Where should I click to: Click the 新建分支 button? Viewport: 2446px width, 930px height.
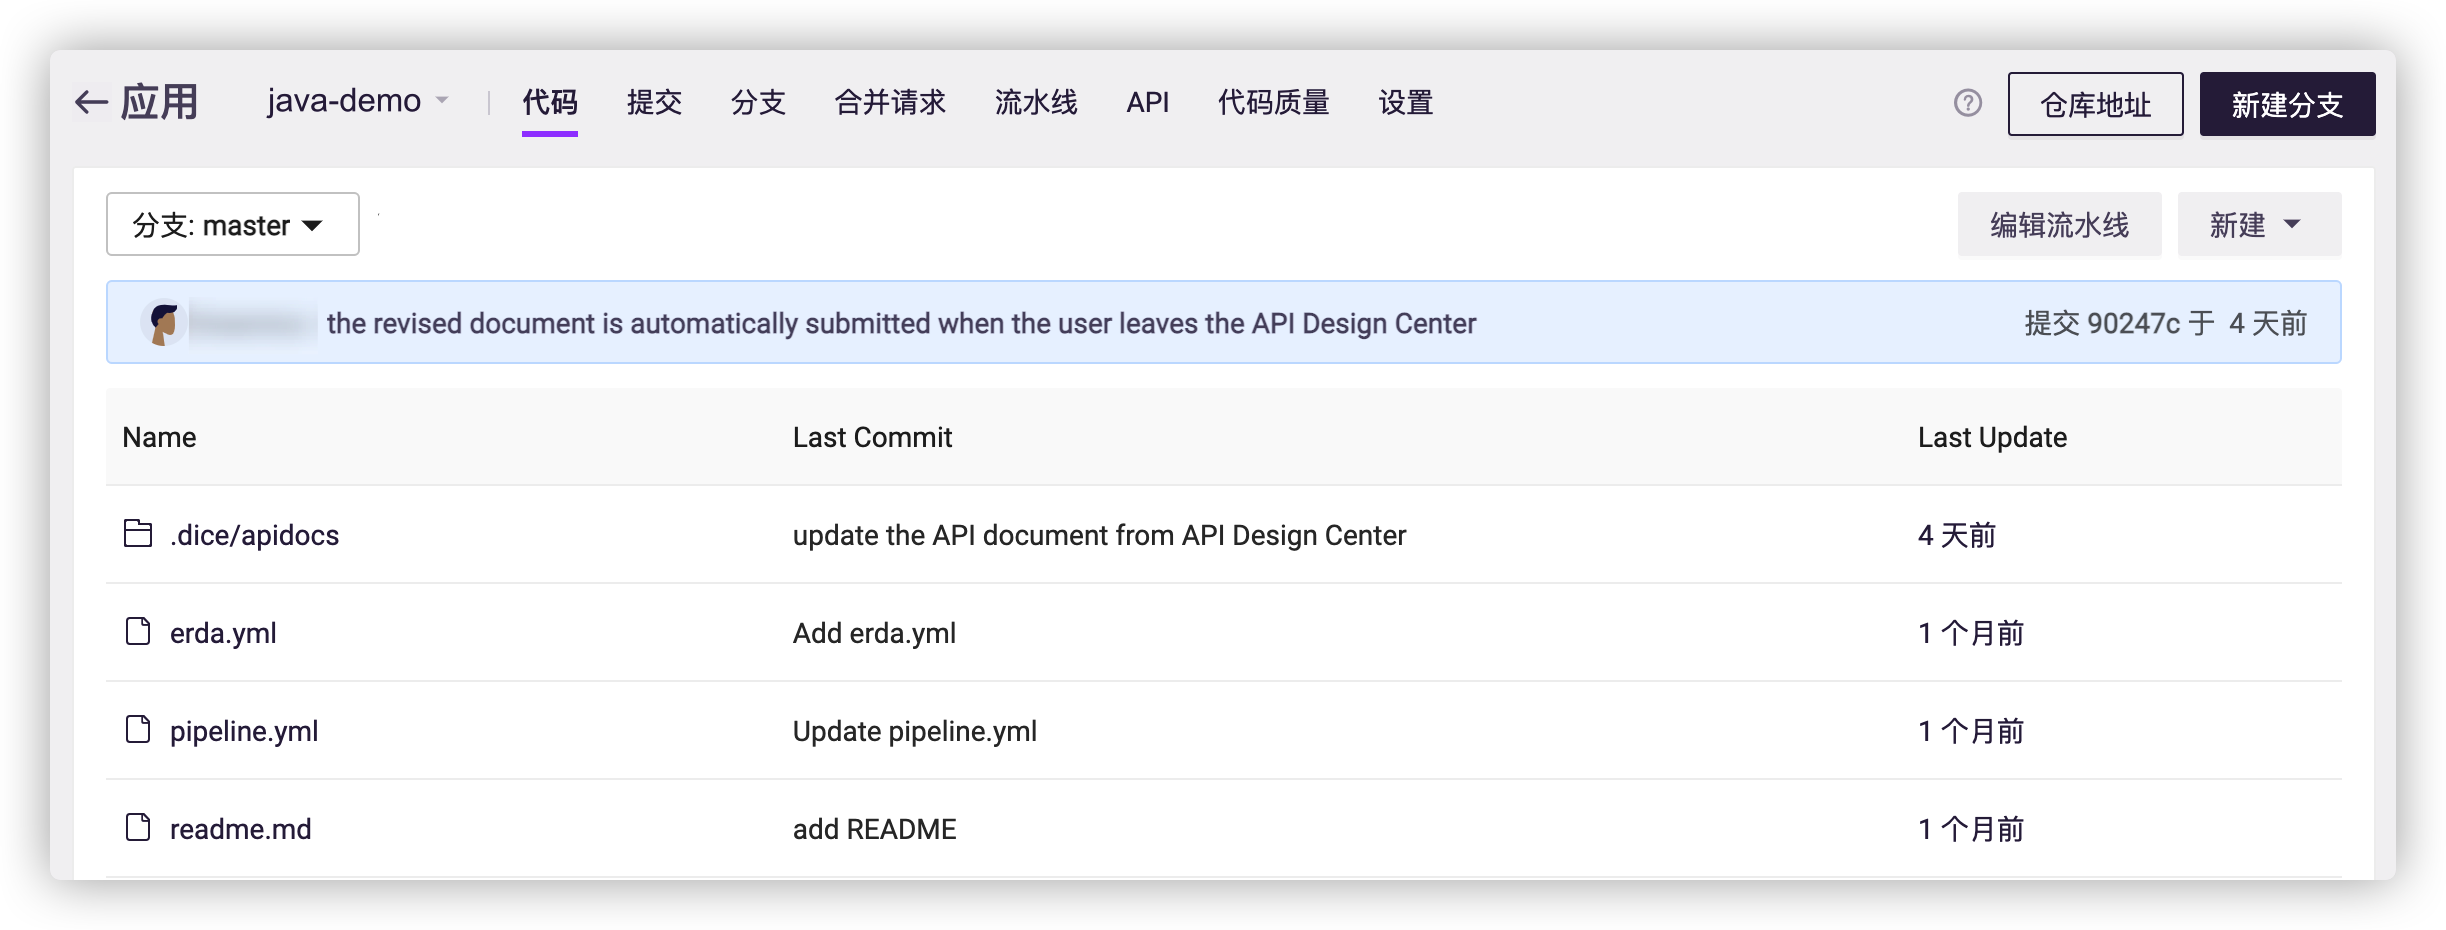pyautogui.click(x=2287, y=104)
